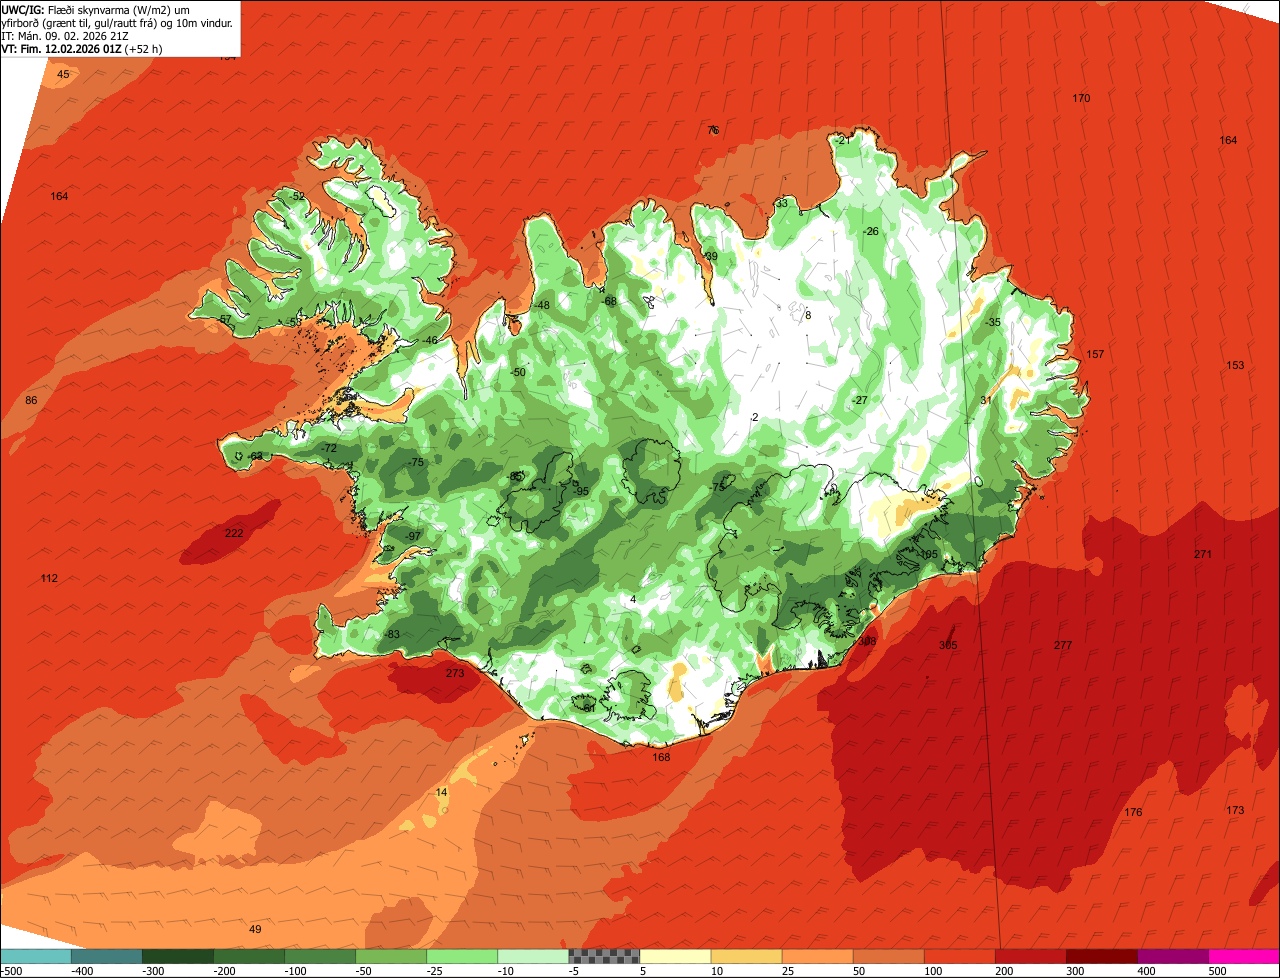Click the map value 173 in the southeast corner
Screen dimensions: 1280x978
[x=1235, y=810]
